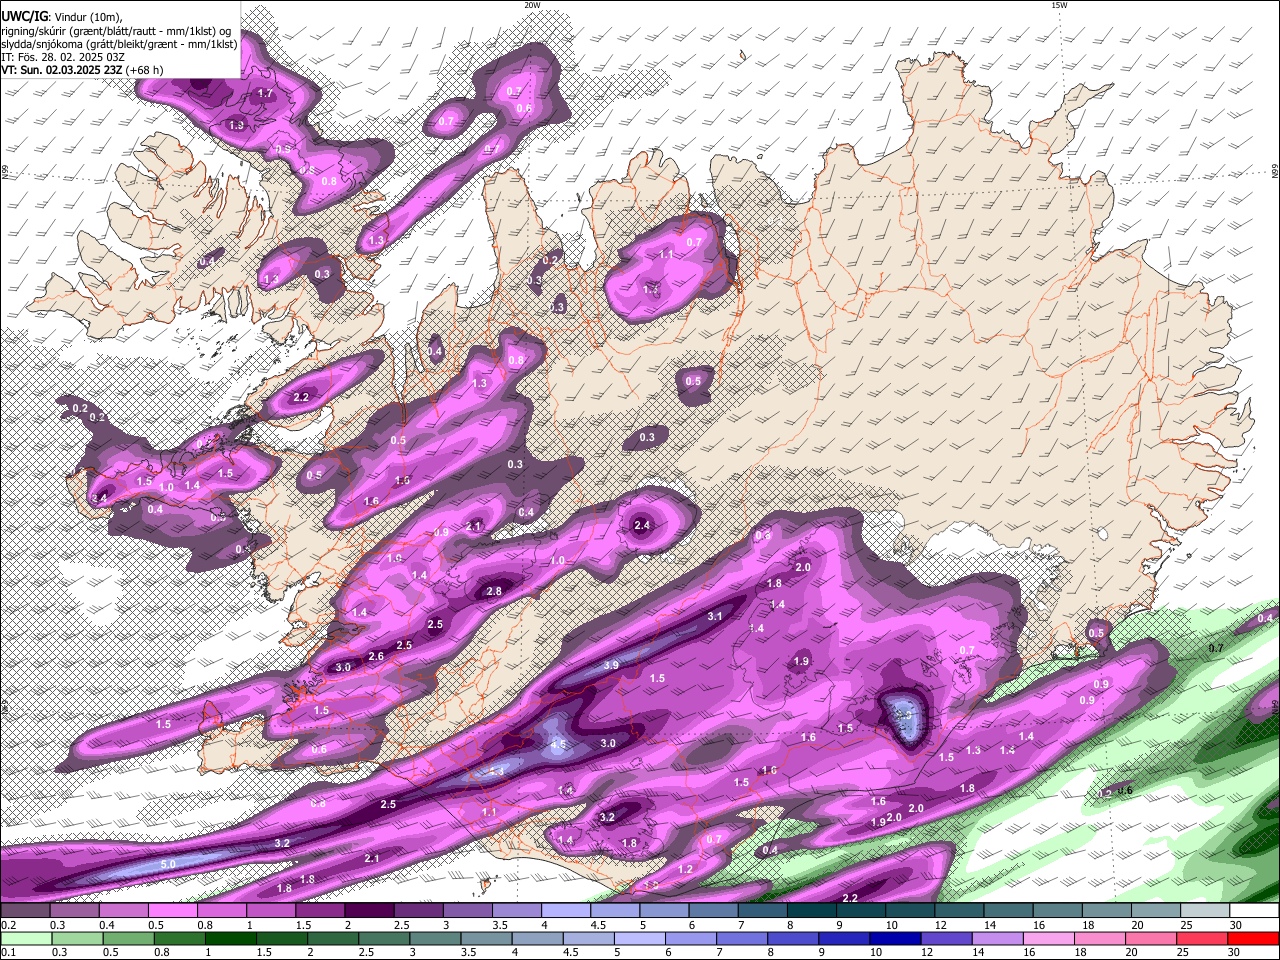Click the 3.9 precipitation value on the map
1280x960 pixels.
(611, 665)
